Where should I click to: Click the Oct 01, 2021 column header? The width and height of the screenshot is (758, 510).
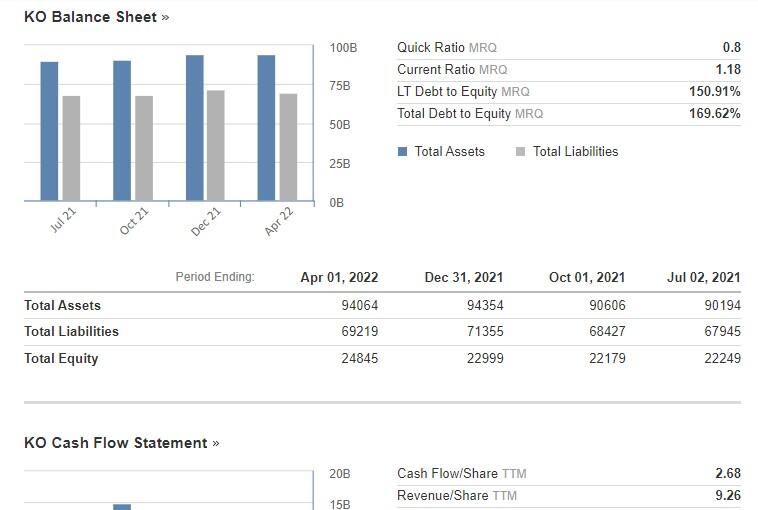click(587, 277)
